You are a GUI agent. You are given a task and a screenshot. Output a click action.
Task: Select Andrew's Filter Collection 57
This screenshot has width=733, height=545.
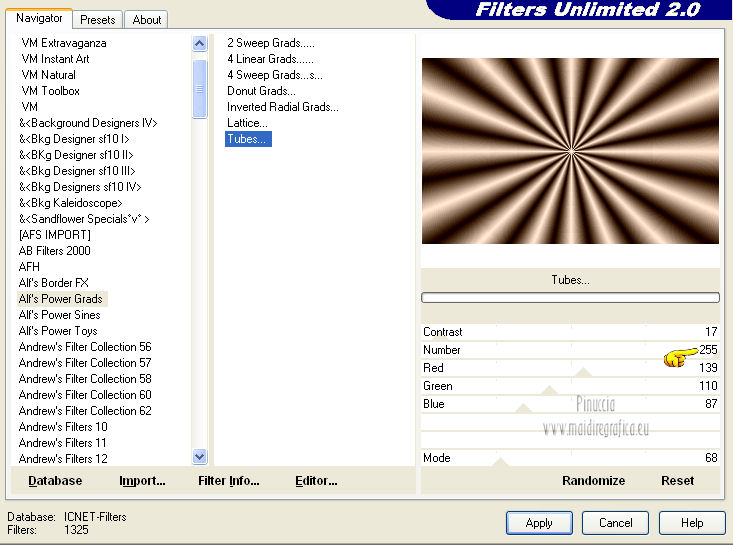pyautogui.click(x=85, y=363)
